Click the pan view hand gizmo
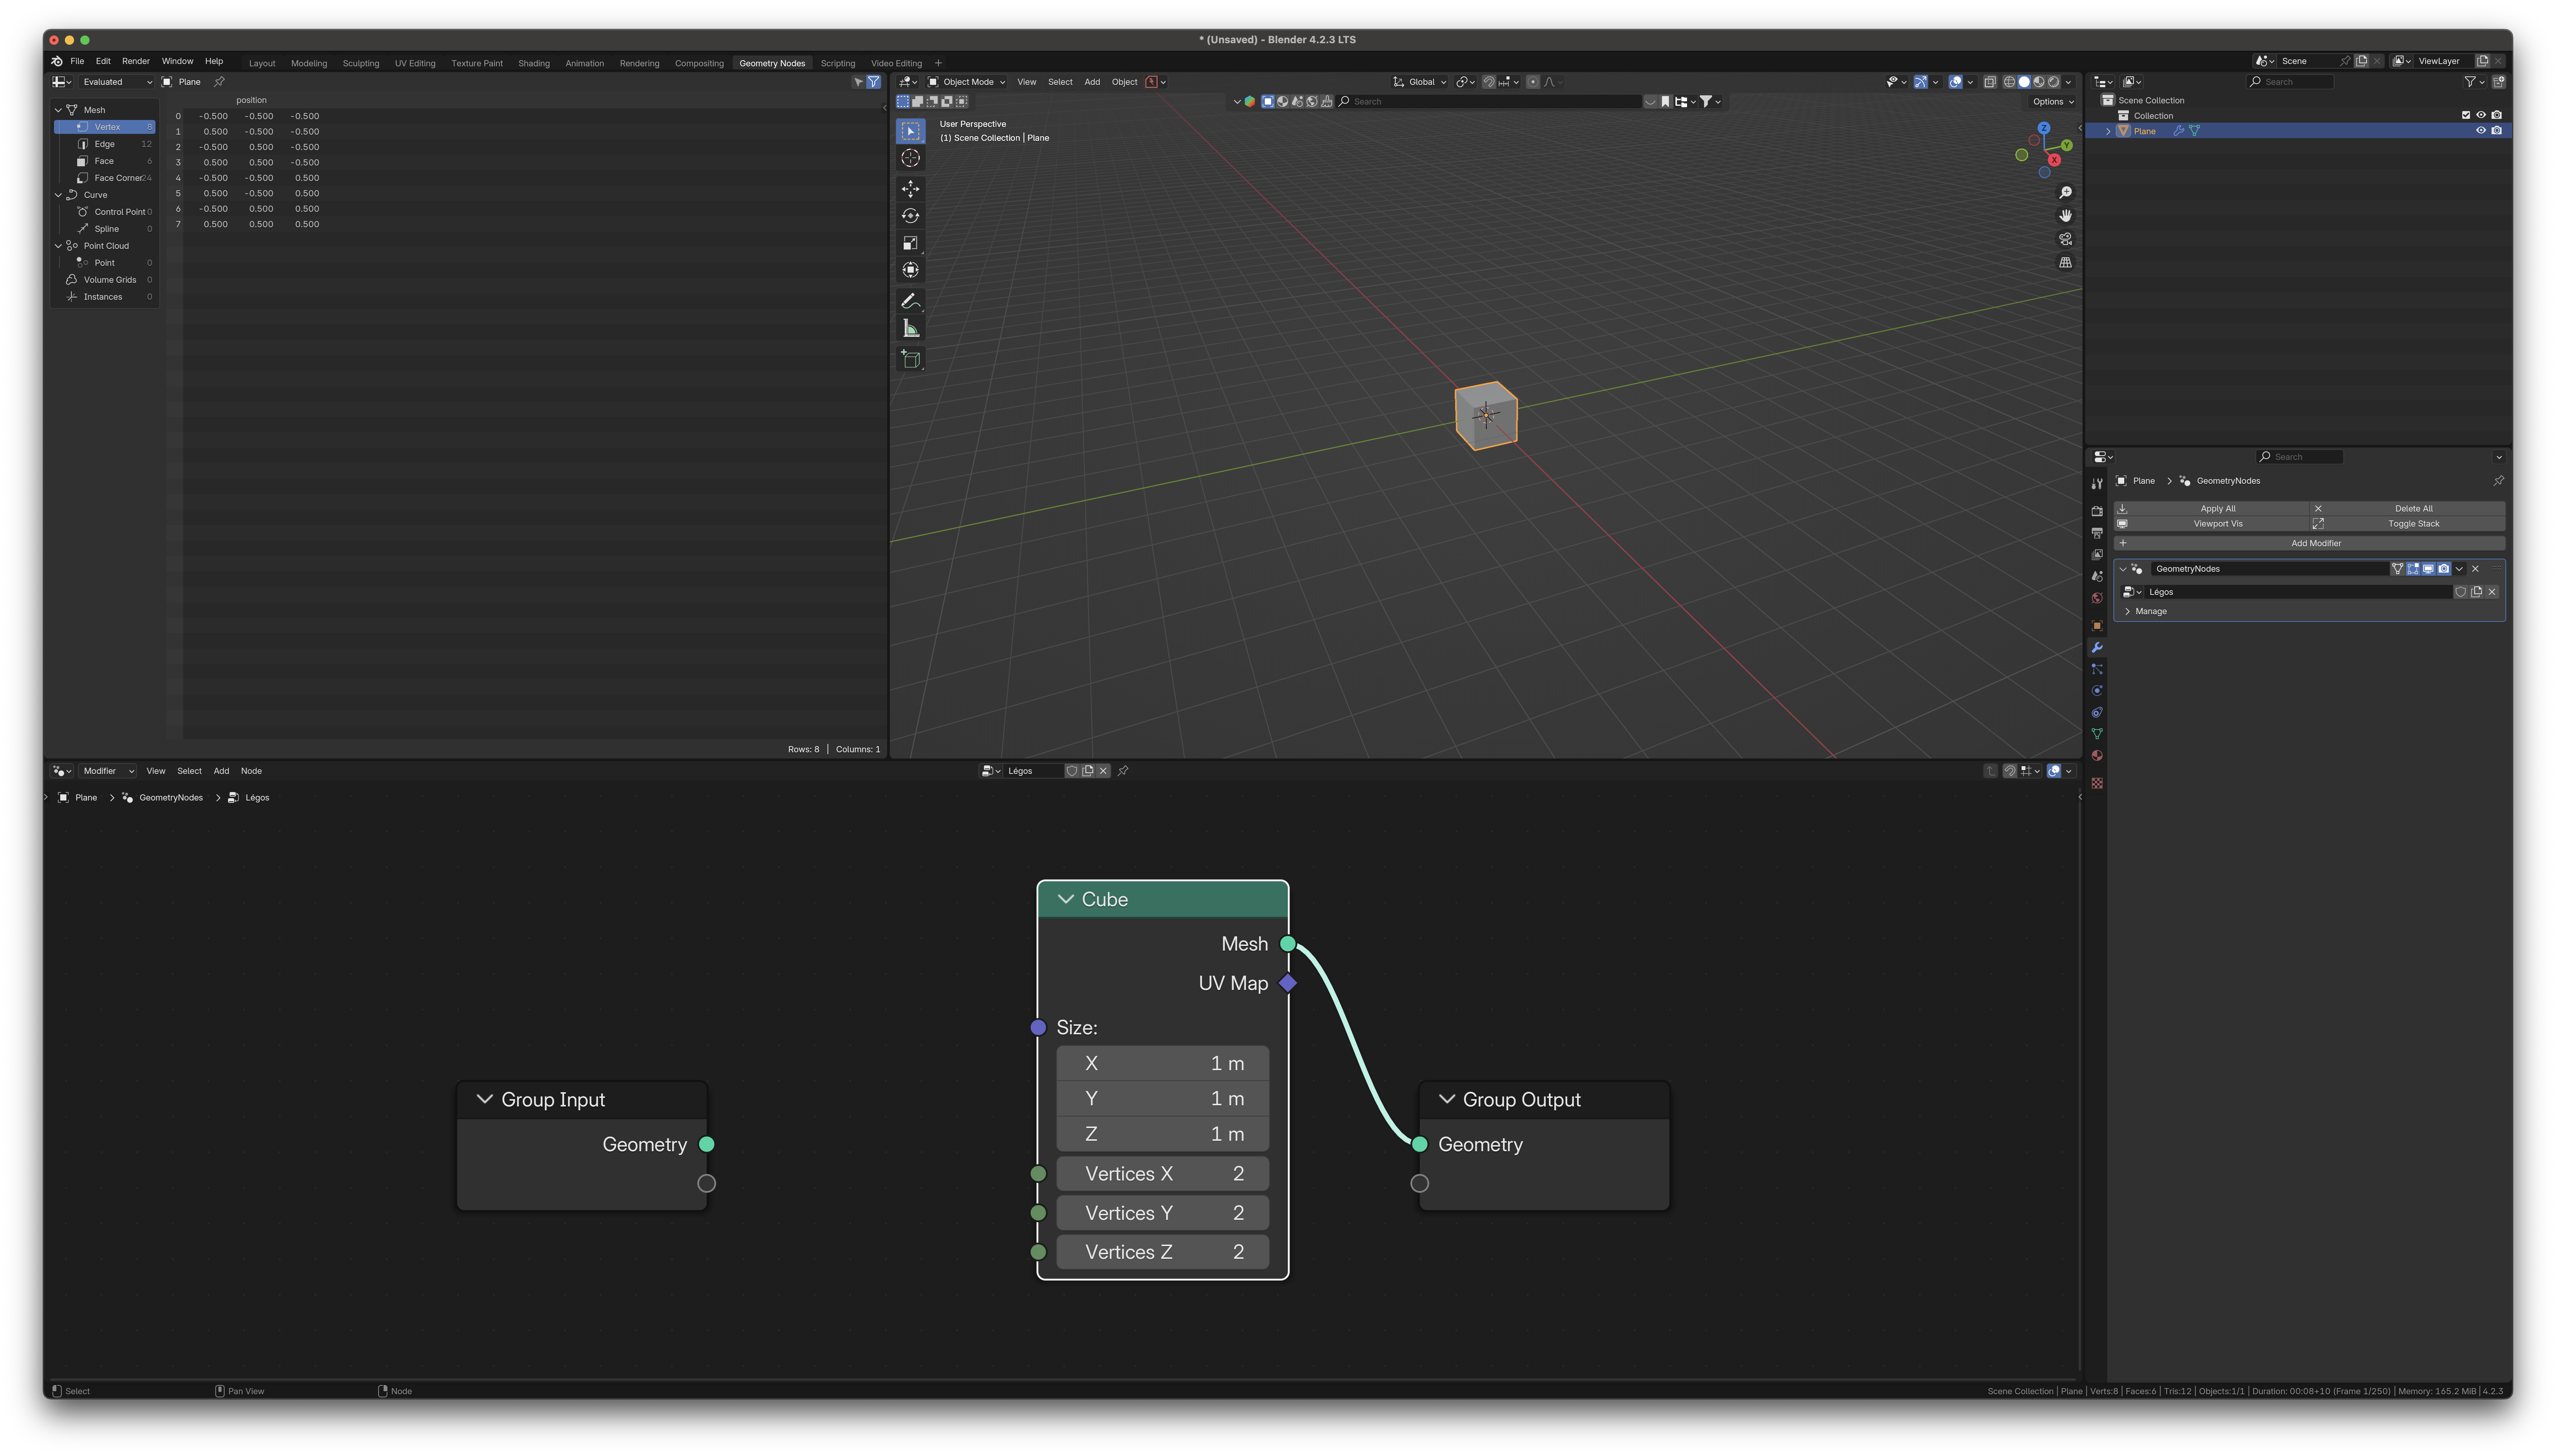2556x1456 pixels. tap(2065, 216)
